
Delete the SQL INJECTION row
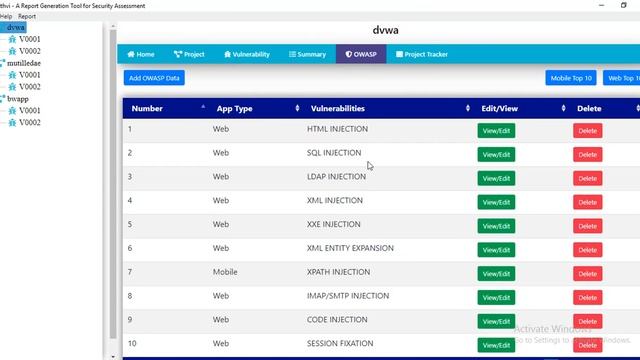click(588, 155)
